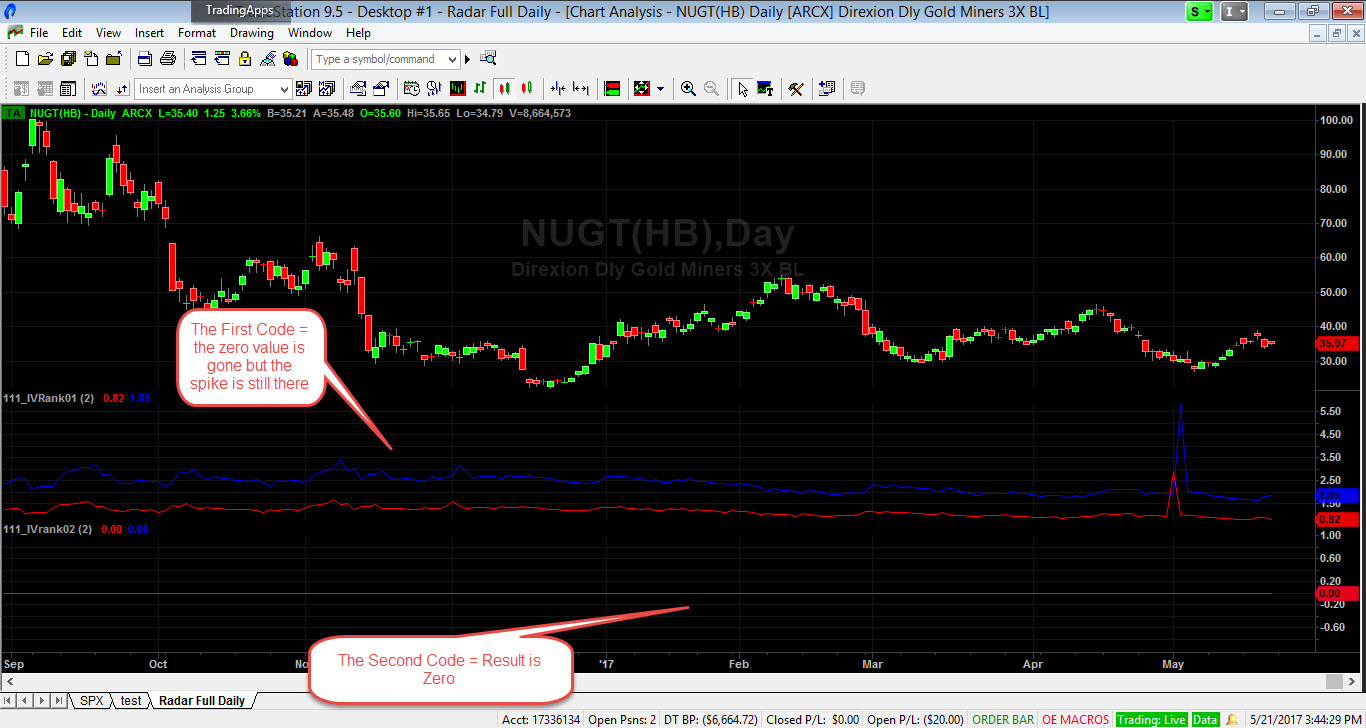This screenshot has width=1366, height=728.
Task: Switch to the test workspace tab
Action: pos(132,700)
